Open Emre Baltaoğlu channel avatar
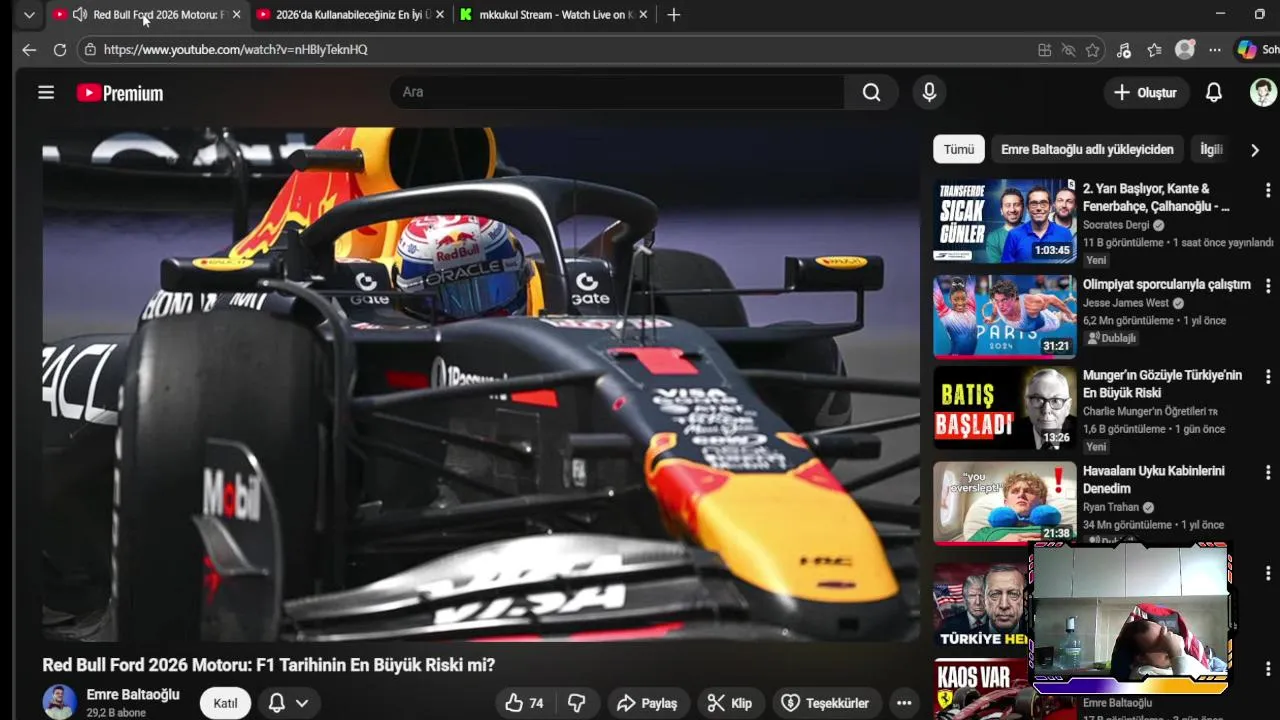This screenshot has height=720, width=1280. 59,702
